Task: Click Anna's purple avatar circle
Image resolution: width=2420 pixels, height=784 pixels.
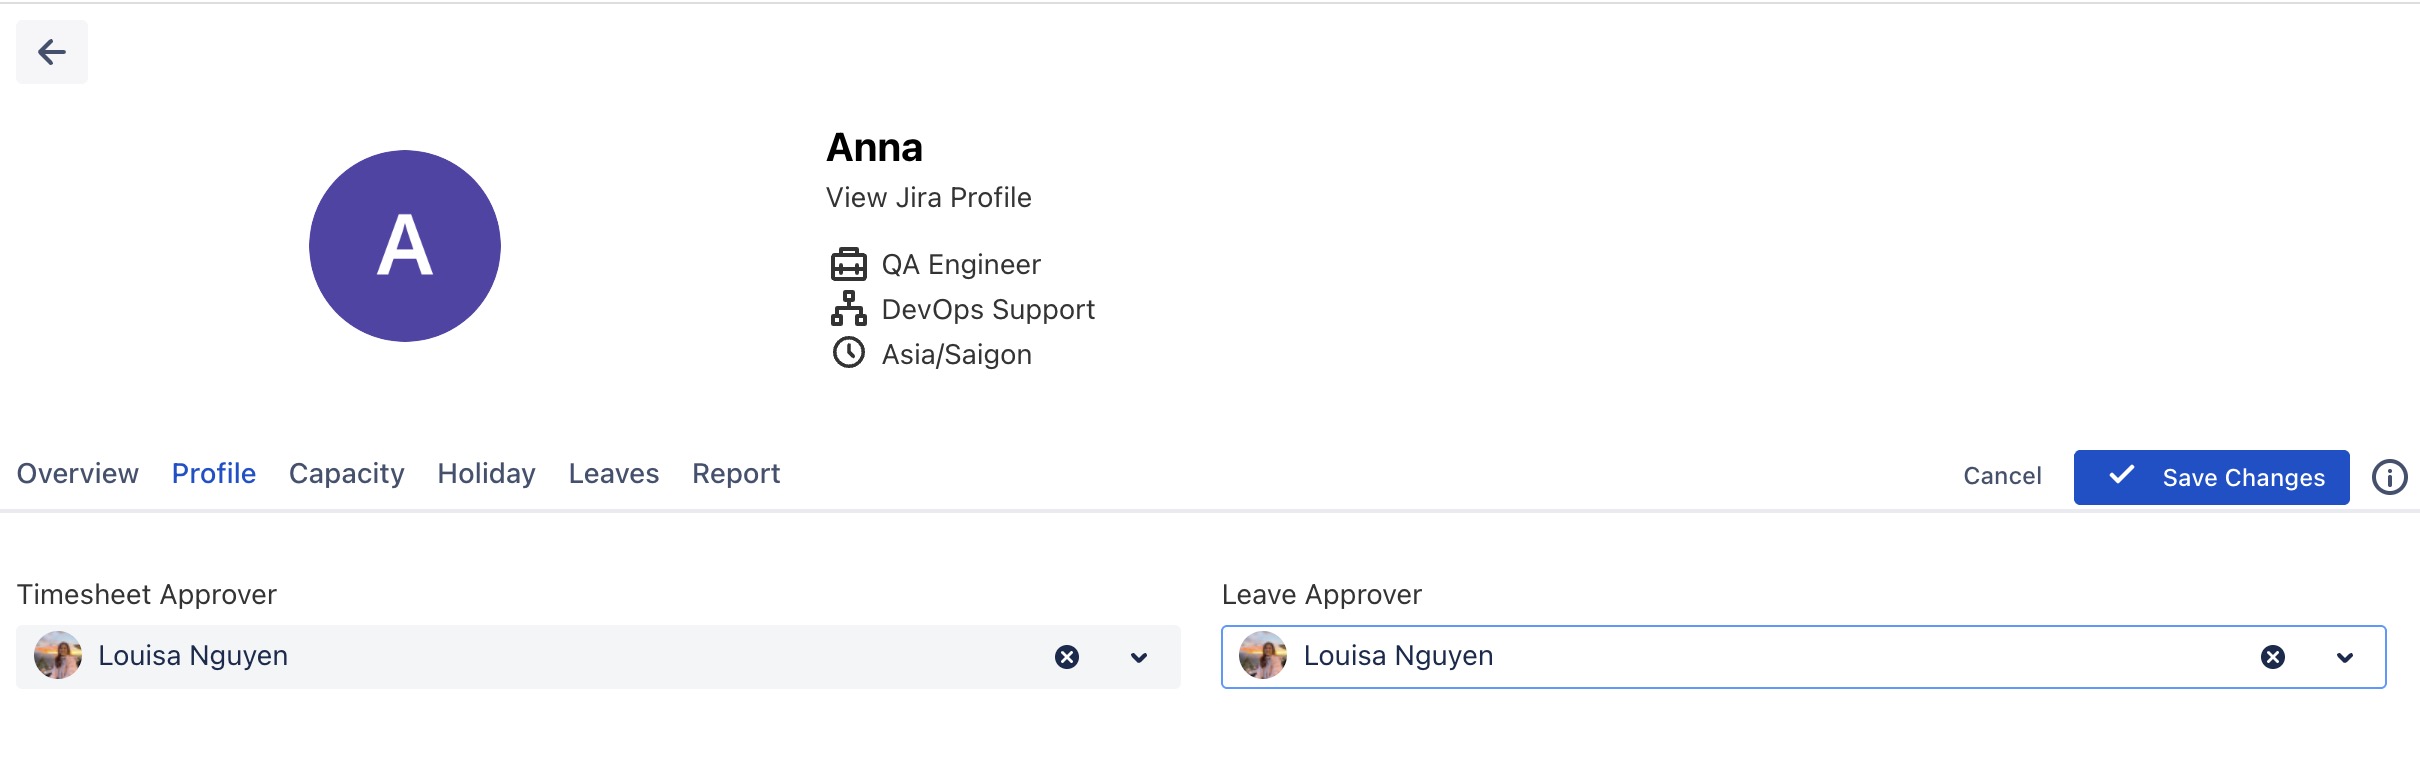Action: pyautogui.click(x=405, y=246)
